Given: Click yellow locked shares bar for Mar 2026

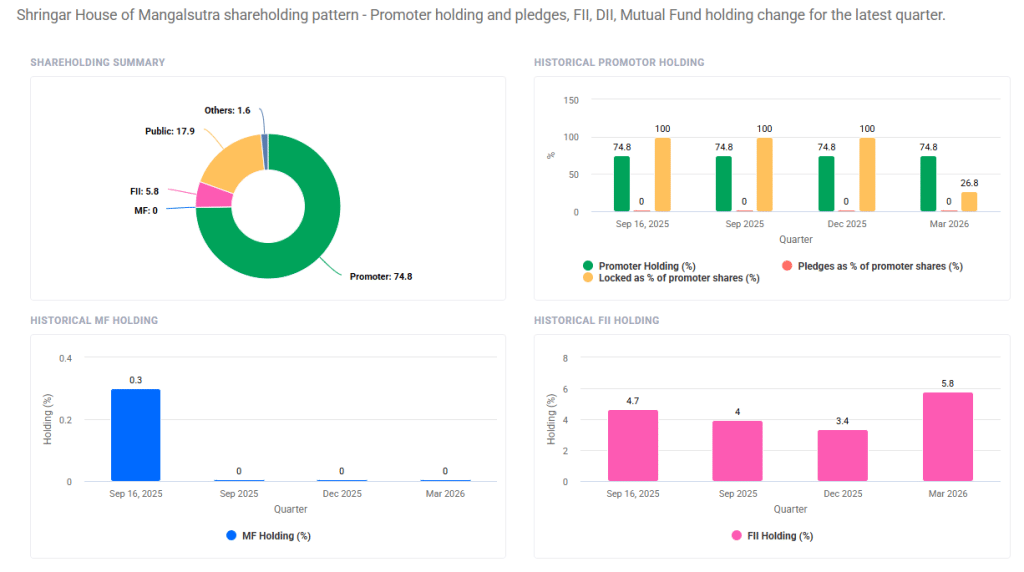Looking at the screenshot, I should pos(969,202).
